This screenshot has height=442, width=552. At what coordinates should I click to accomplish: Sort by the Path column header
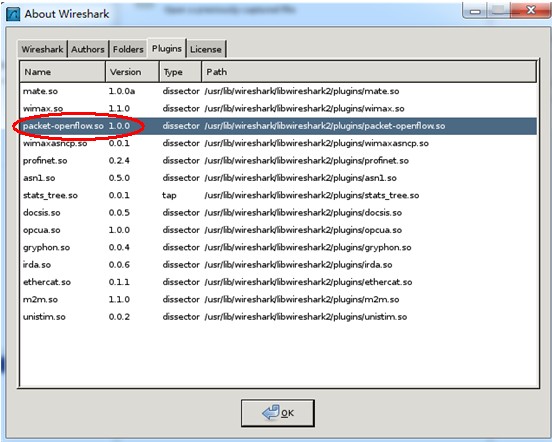point(369,72)
